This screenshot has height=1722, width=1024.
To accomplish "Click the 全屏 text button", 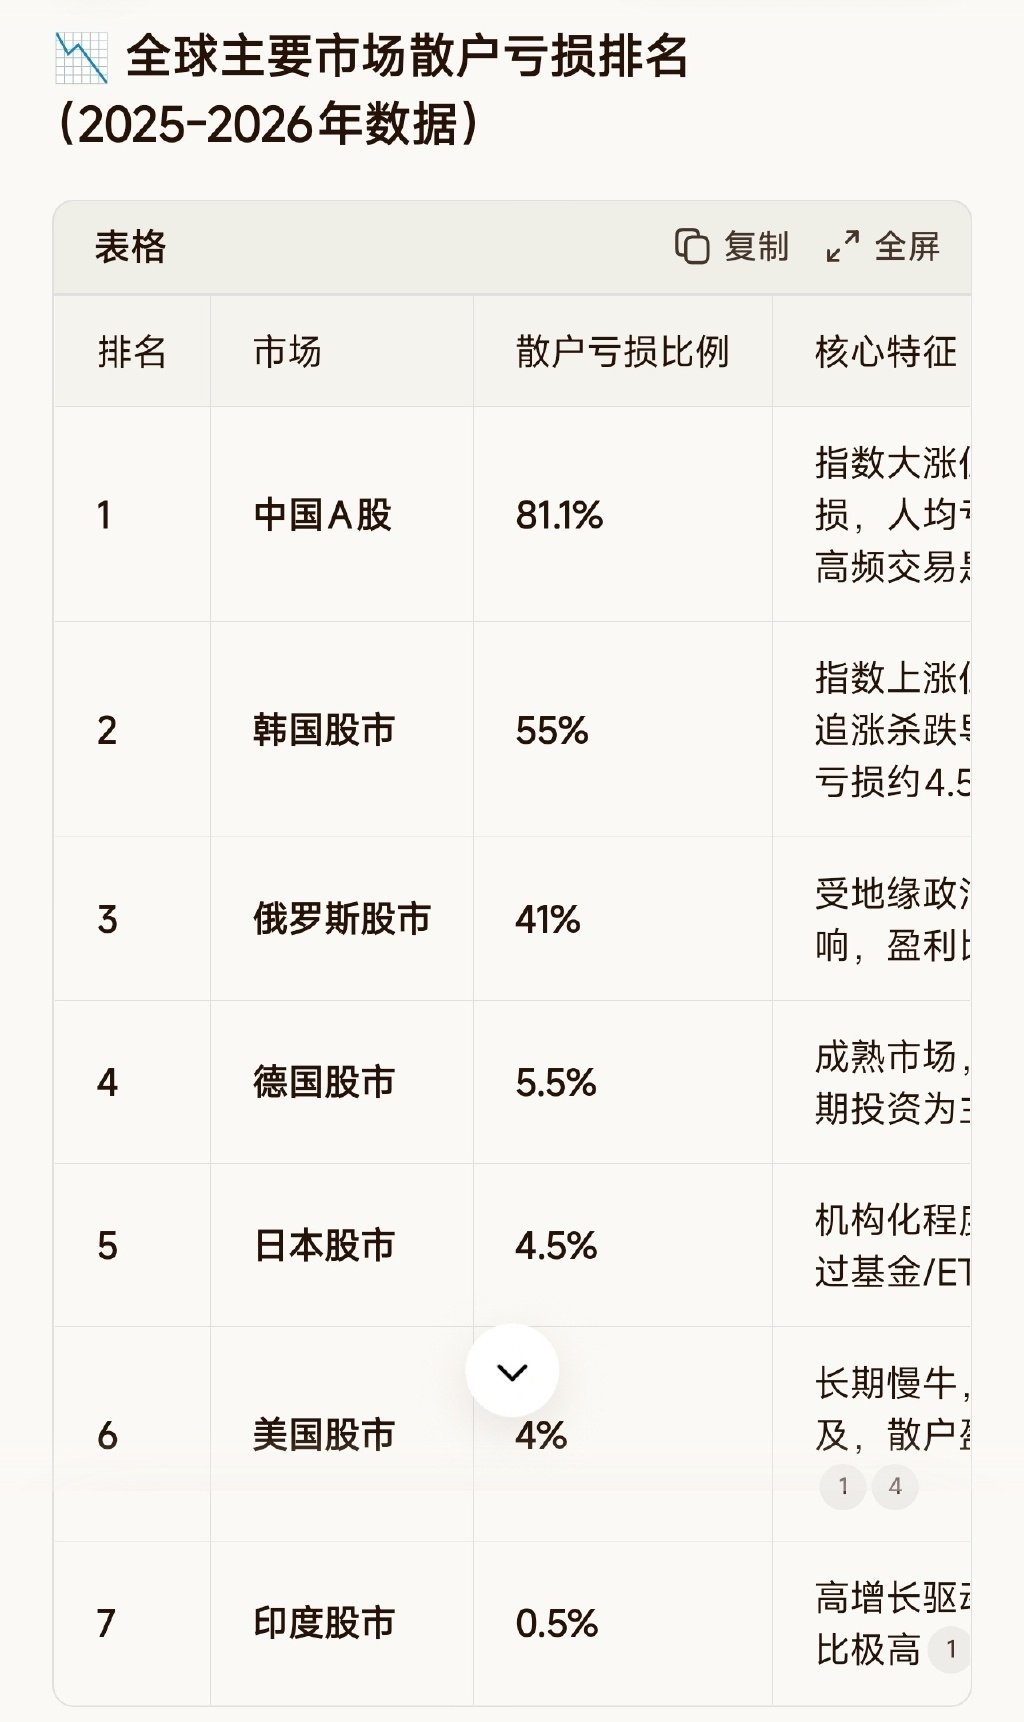I will [x=907, y=246].
